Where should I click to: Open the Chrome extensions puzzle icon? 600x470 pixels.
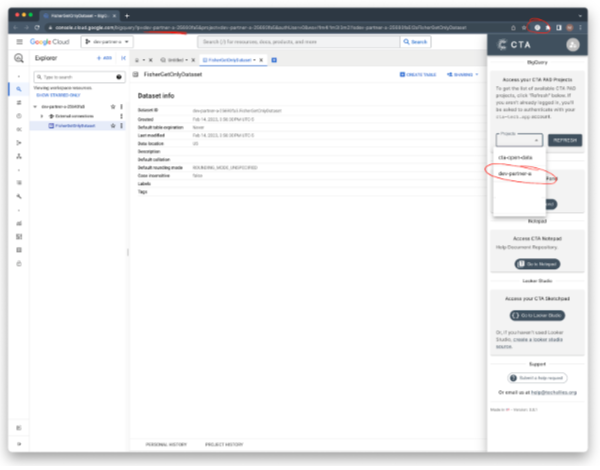pyautogui.click(x=548, y=28)
